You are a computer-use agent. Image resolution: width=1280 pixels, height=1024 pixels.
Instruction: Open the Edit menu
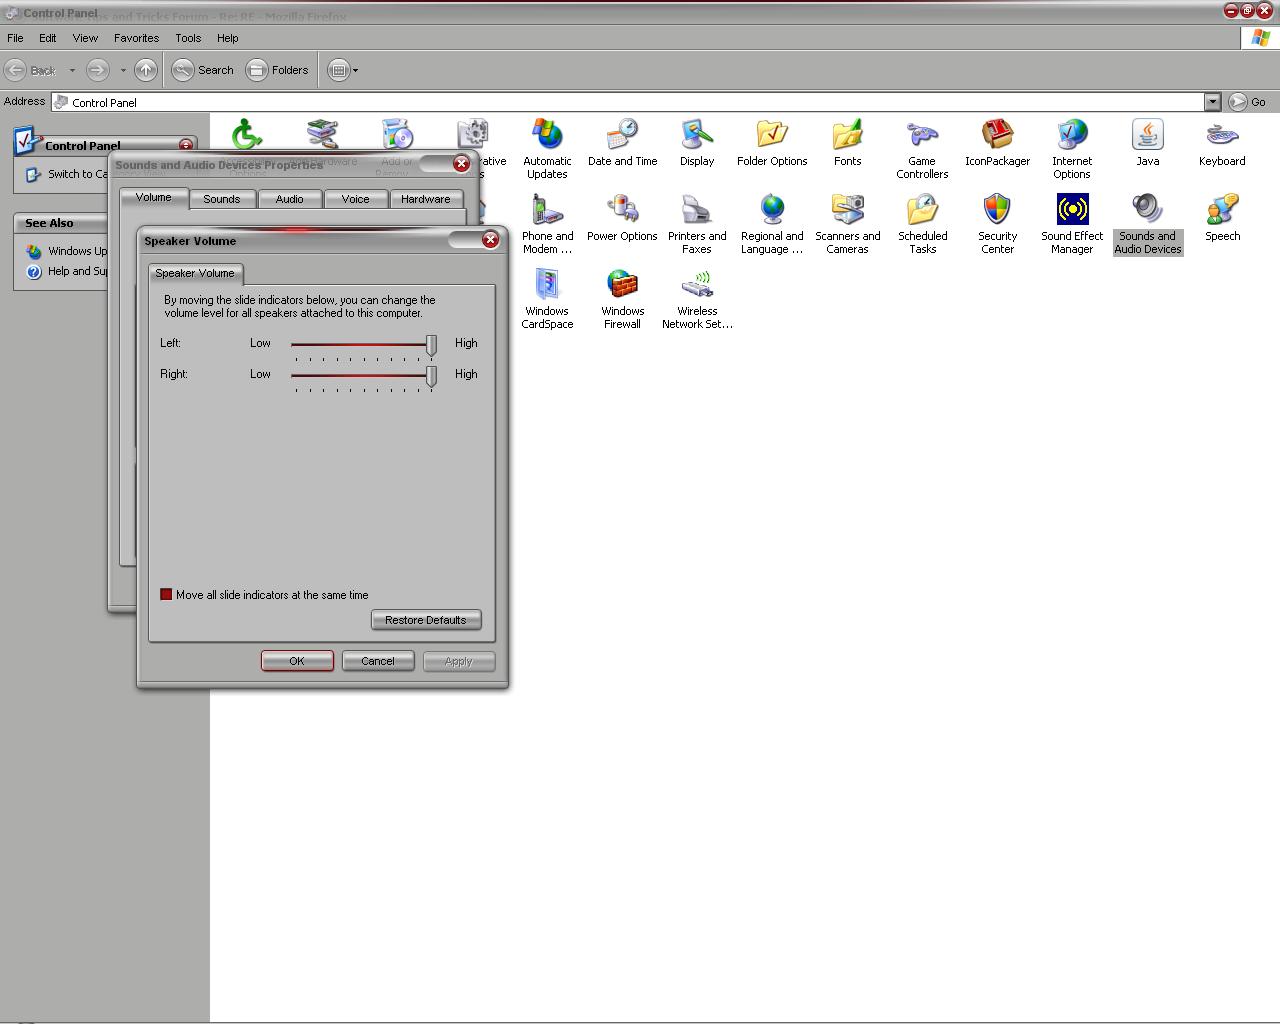click(x=48, y=38)
